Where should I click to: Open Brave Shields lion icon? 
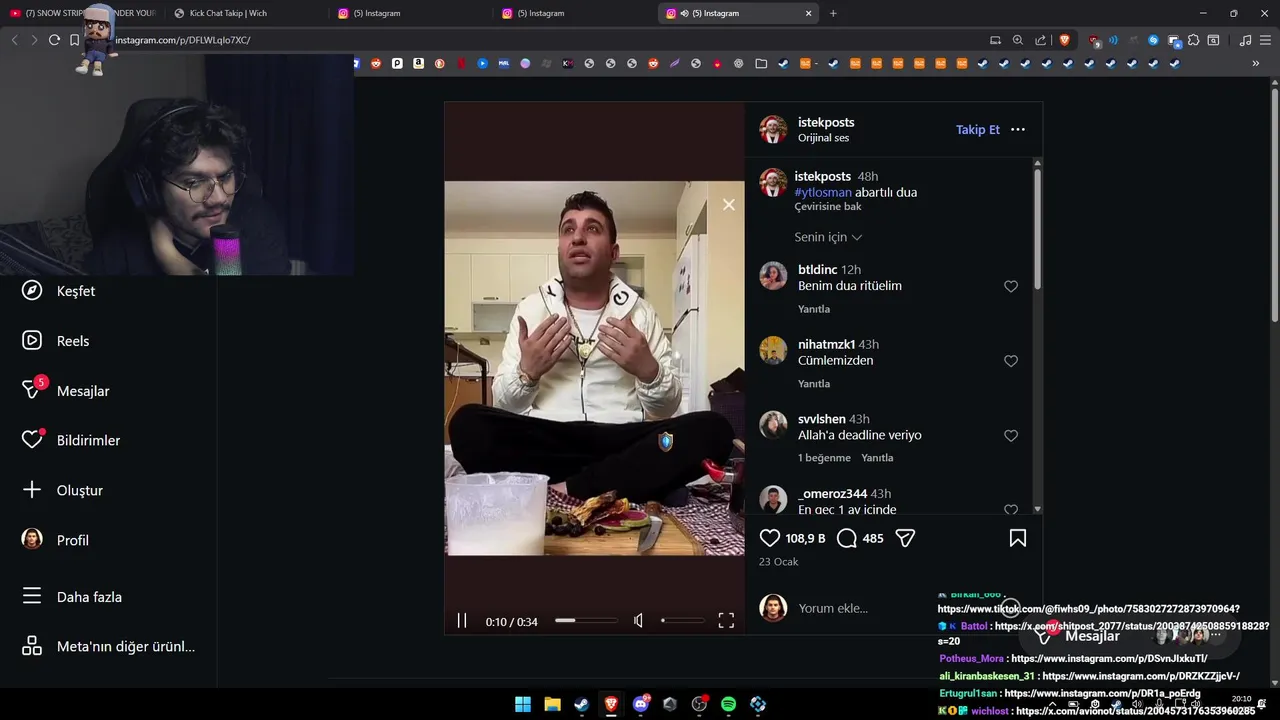[1064, 40]
